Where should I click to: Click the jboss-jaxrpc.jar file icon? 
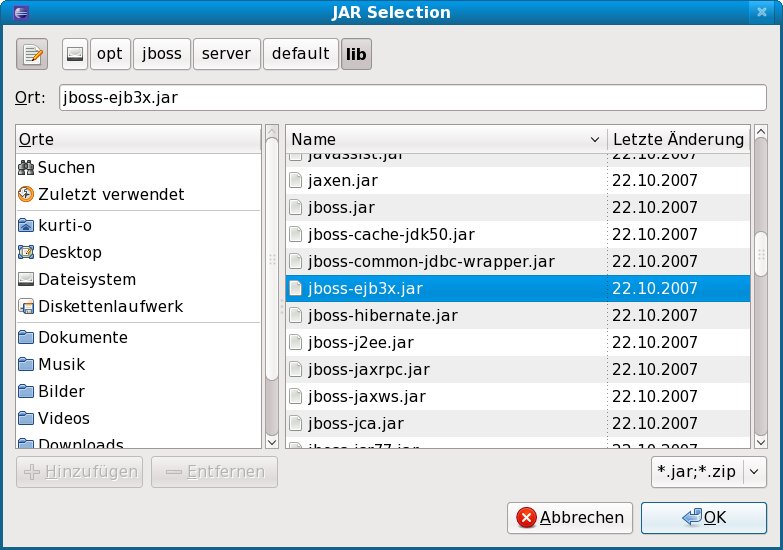[296, 369]
